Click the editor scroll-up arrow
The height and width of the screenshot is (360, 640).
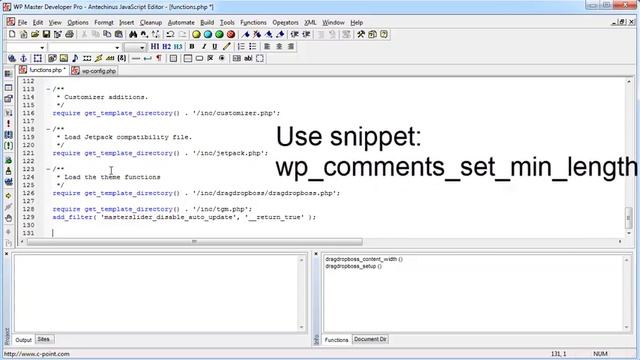pos(629,82)
